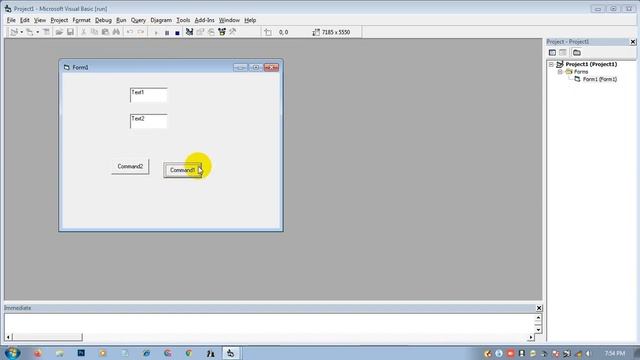This screenshot has height=360, width=640.
Task: Open the Window menu
Action: [229, 20]
